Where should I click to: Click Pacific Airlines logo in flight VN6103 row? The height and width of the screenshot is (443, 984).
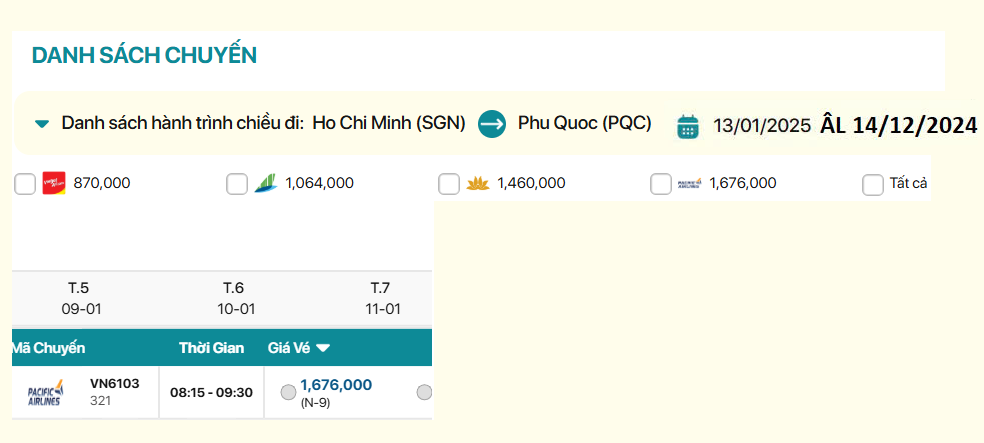pyautogui.click(x=45, y=393)
